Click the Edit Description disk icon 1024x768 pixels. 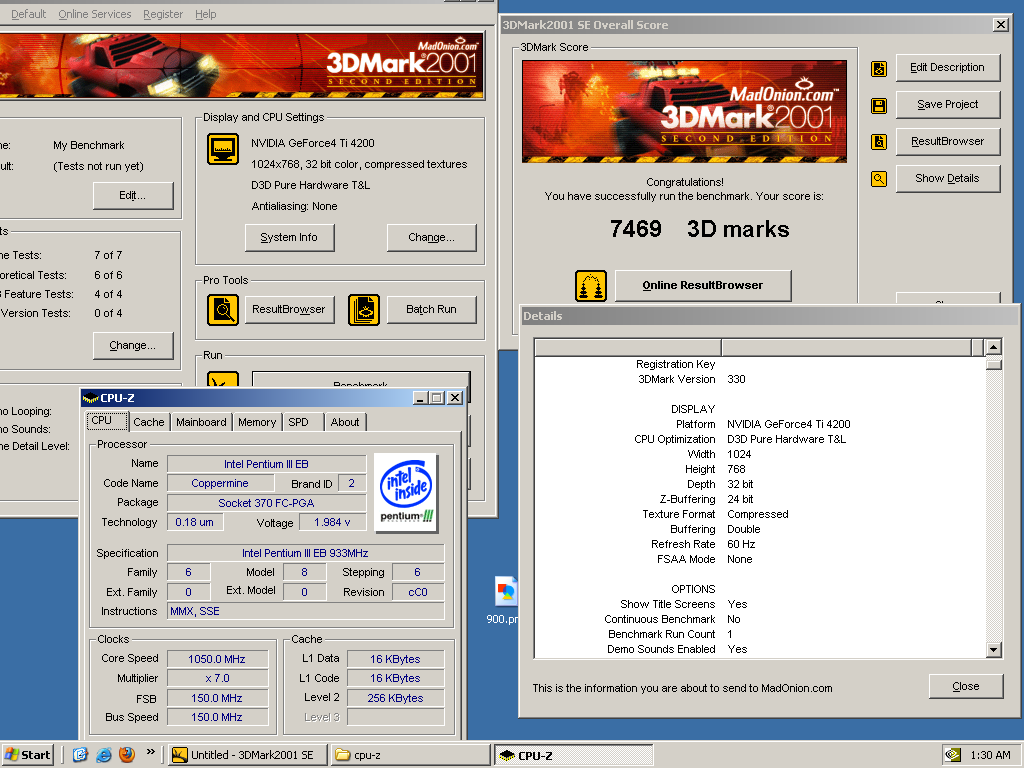879,69
